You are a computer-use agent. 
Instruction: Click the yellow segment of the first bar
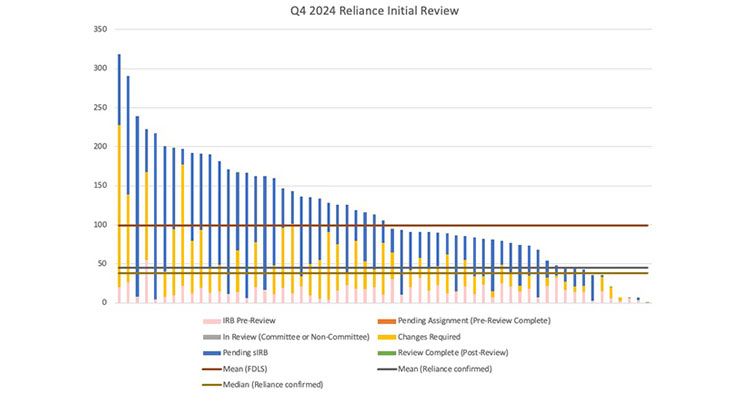tap(119, 200)
